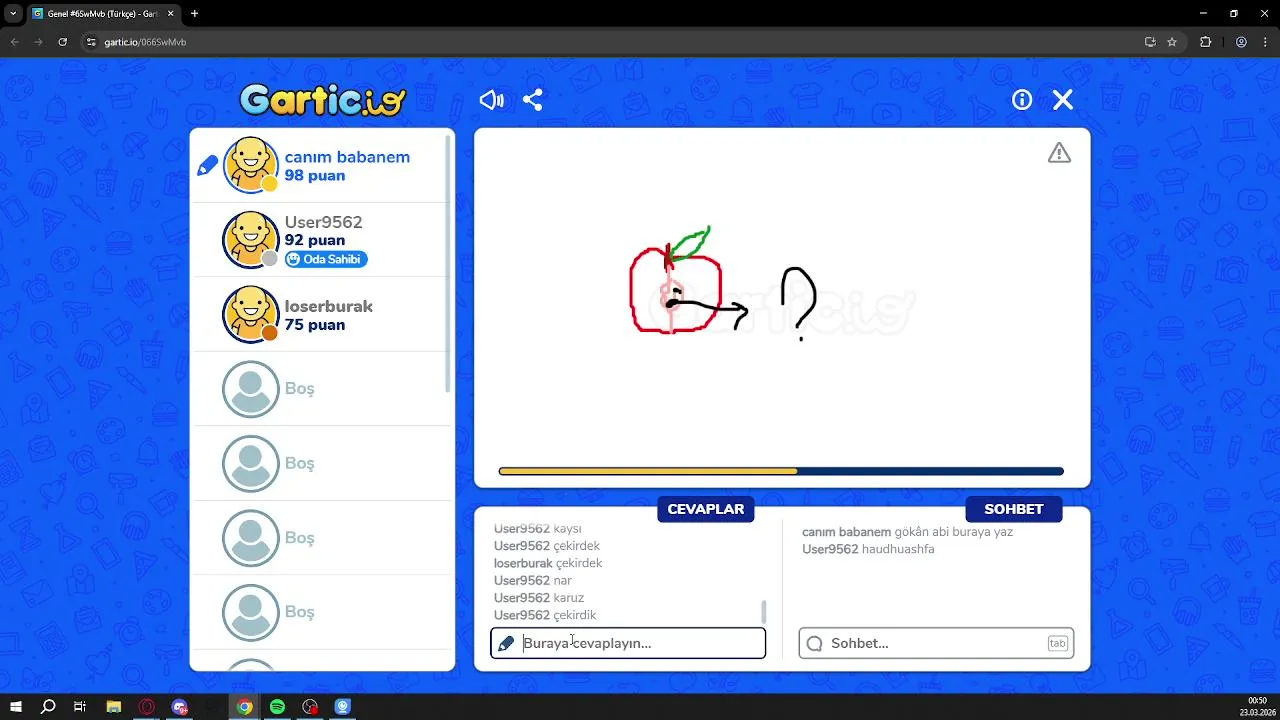Mute the game sound speaker icon
The height and width of the screenshot is (720, 1280).
pos(491,100)
